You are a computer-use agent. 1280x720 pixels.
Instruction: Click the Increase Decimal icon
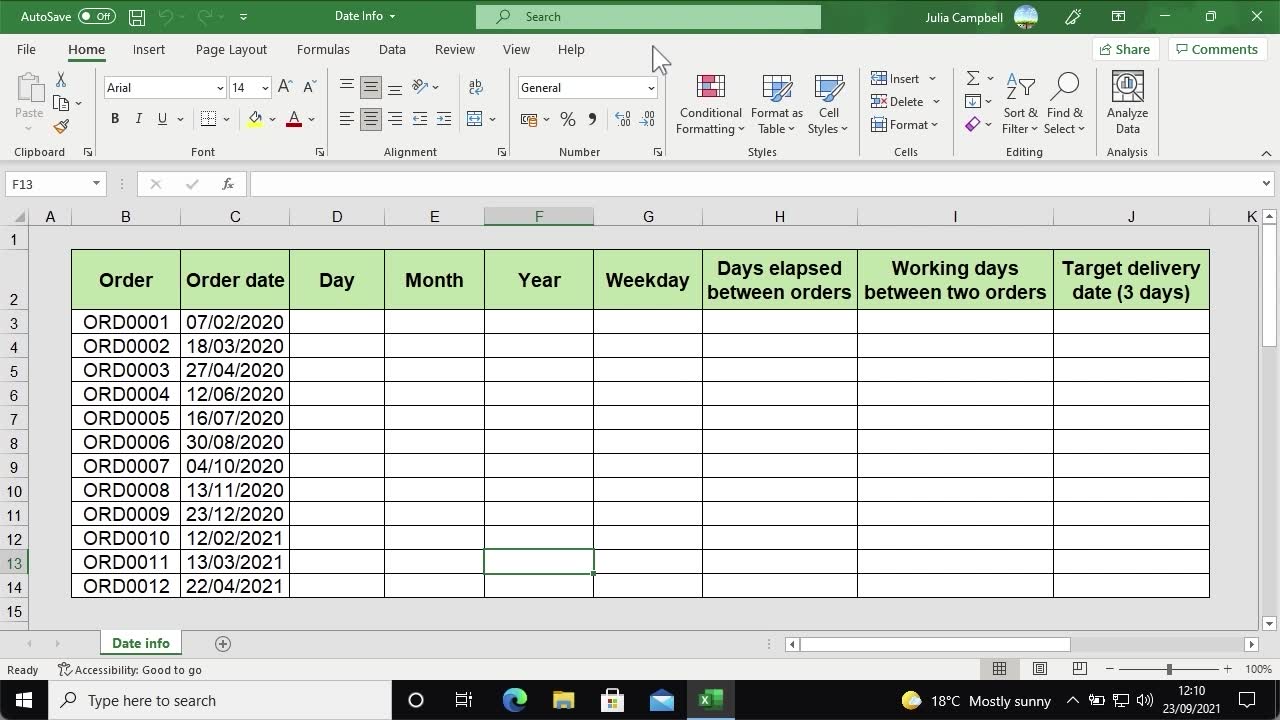pyautogui.click(x=623, y=119)
